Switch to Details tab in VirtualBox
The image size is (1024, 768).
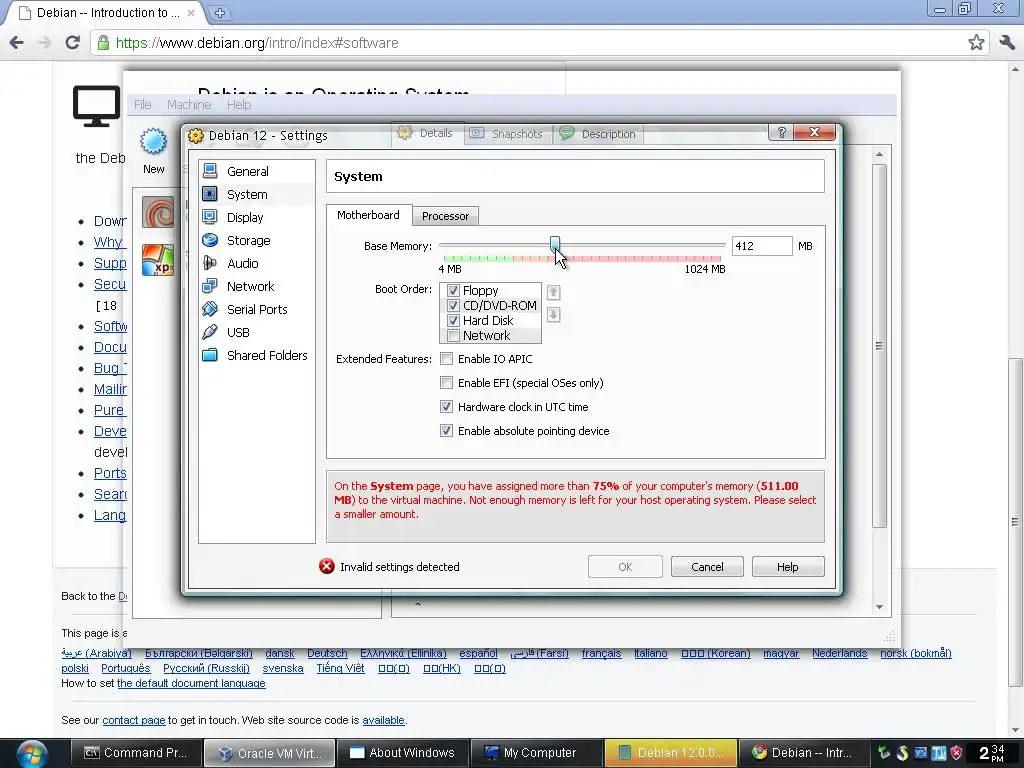[x=428, y=133]
